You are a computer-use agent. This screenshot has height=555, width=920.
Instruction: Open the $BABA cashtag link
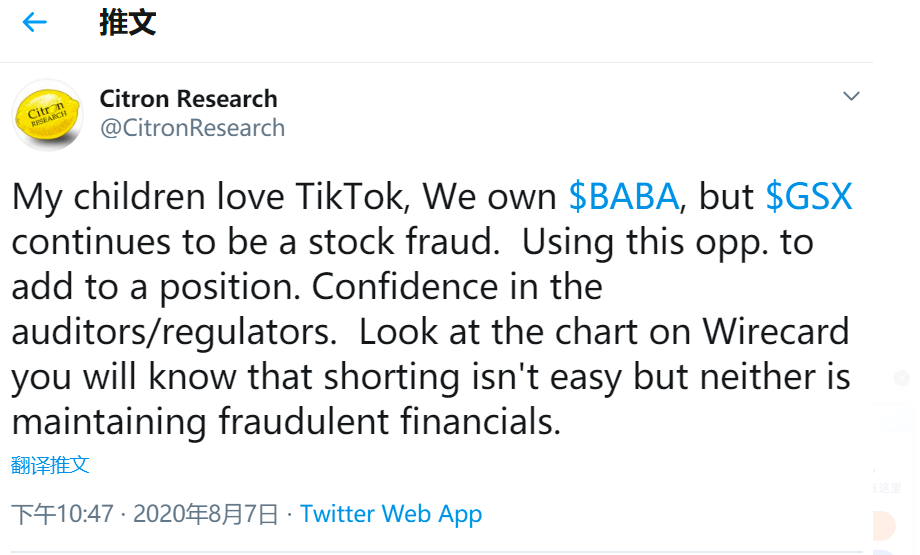(x=623, y=197)
